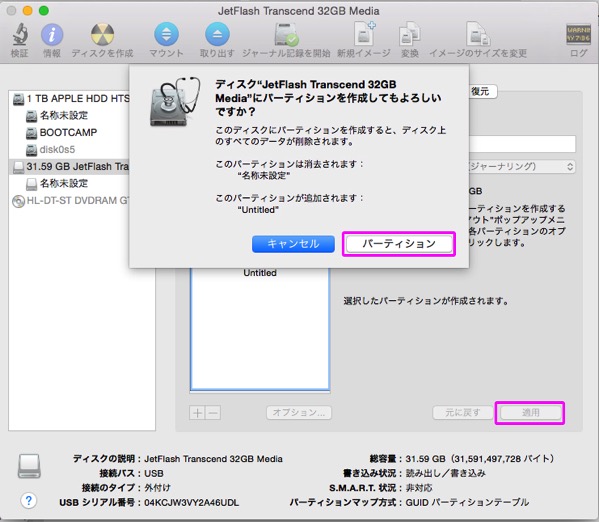Click the 読み出し/書き込み write status value
This screenshot has width=599, height=522.
coord(445,473)
